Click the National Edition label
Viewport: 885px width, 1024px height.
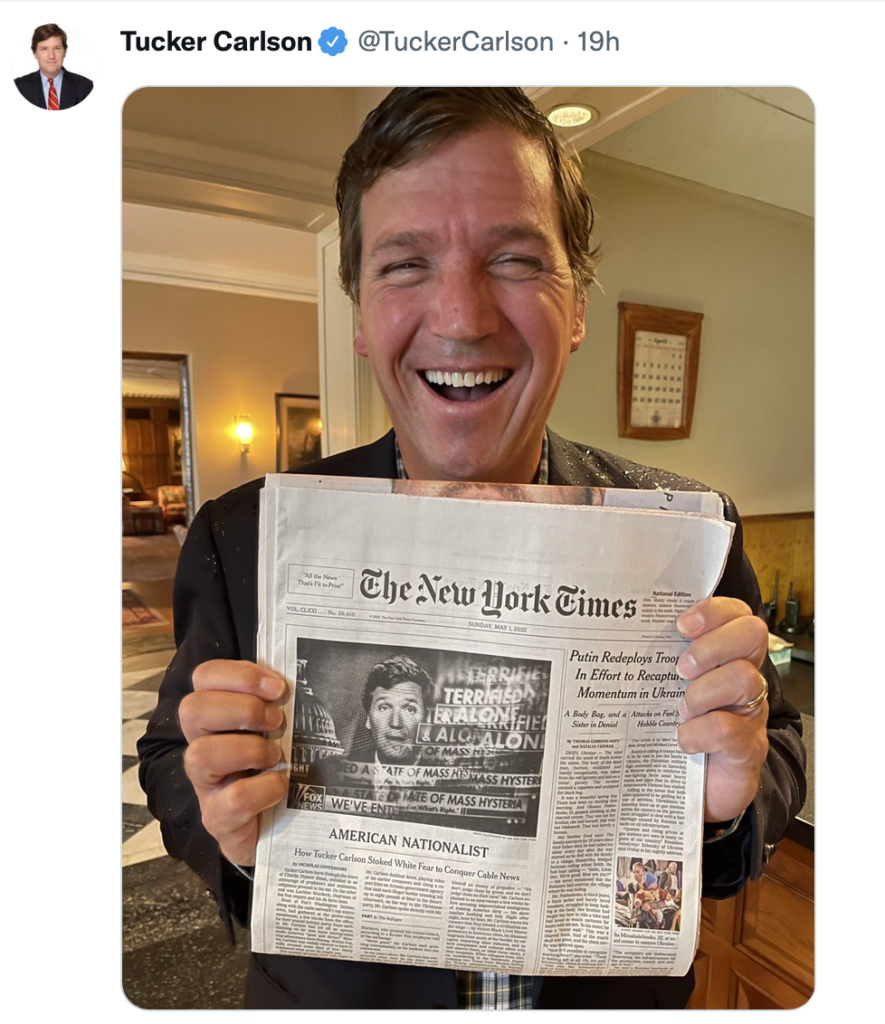(x=671, y=594)
